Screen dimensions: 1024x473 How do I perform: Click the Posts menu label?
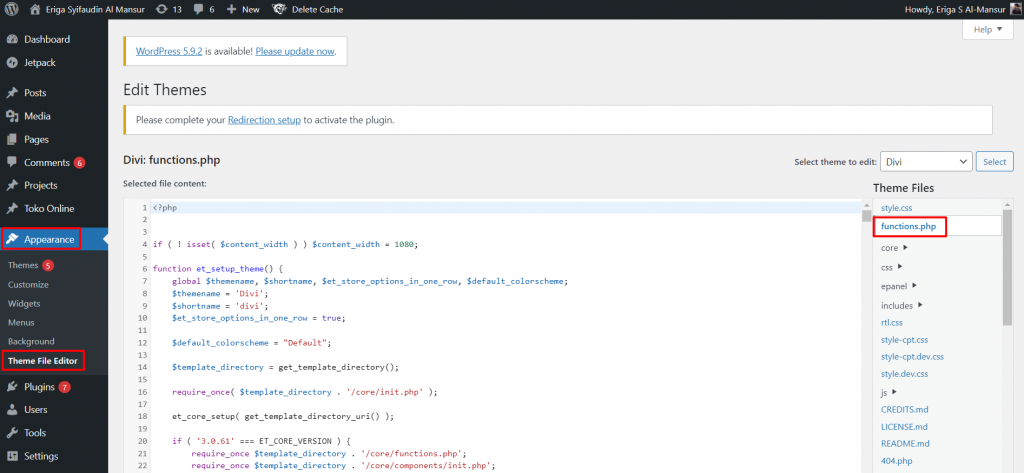click(x=35, y=93)
